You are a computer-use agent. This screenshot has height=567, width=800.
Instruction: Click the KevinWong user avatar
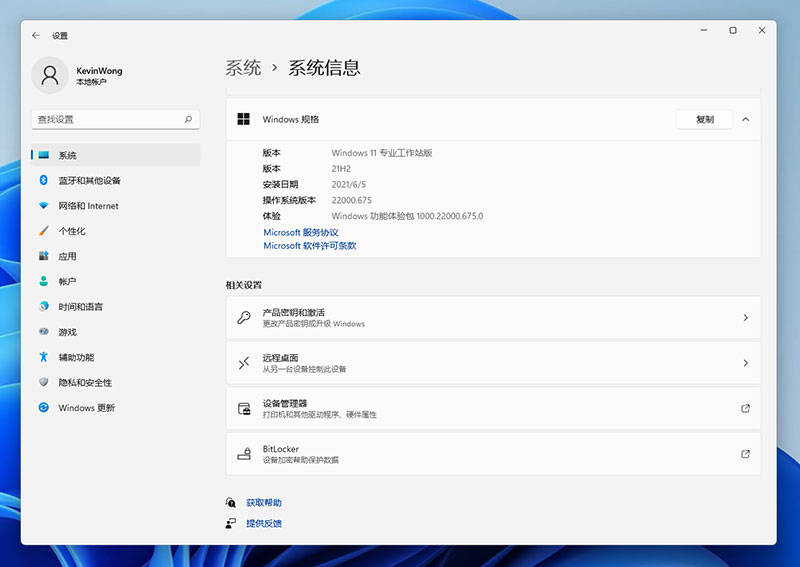(x=50, y=75)
